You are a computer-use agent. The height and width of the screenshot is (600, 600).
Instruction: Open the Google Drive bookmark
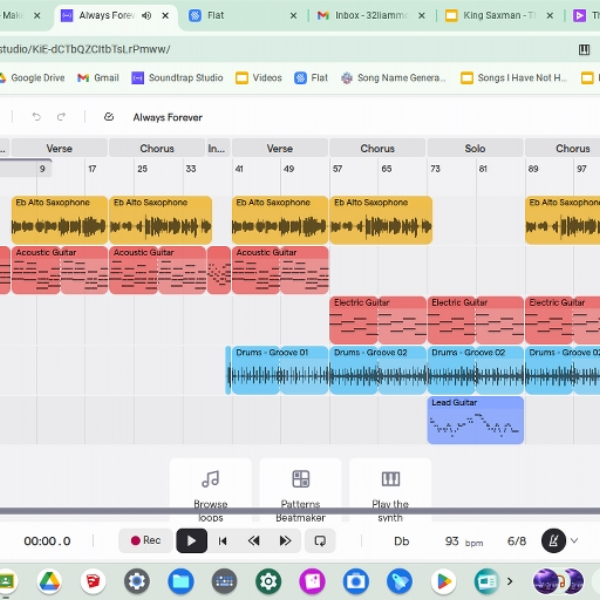click(31, 78)
